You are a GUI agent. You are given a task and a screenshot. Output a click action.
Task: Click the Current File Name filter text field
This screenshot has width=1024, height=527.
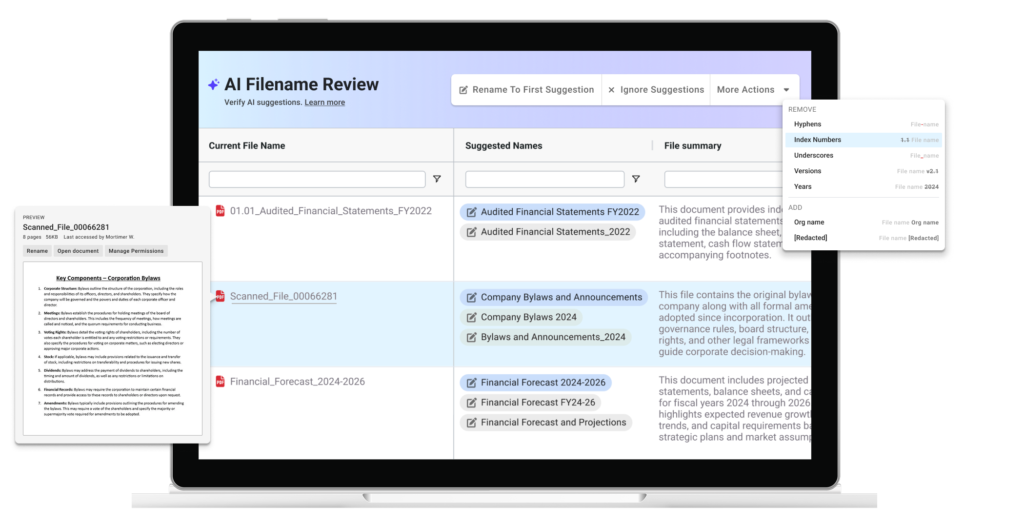[x=317, y=180]
